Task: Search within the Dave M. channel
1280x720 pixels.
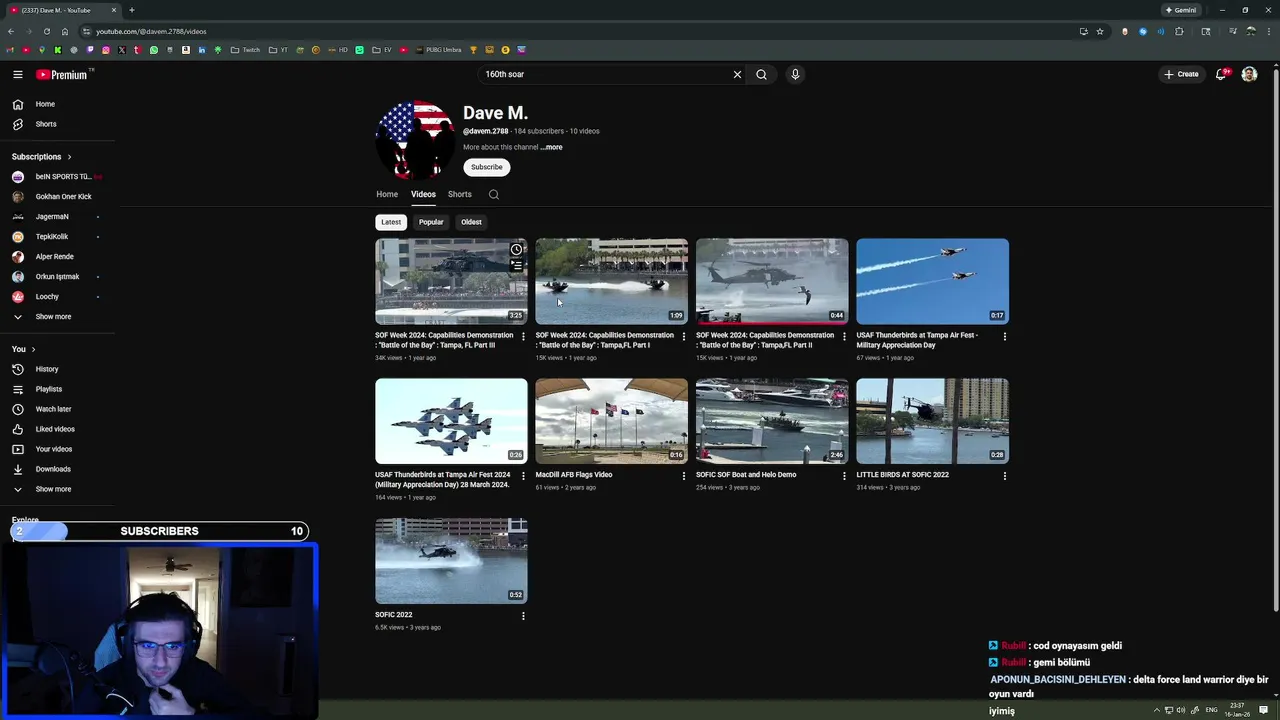Action: (493, 194)
